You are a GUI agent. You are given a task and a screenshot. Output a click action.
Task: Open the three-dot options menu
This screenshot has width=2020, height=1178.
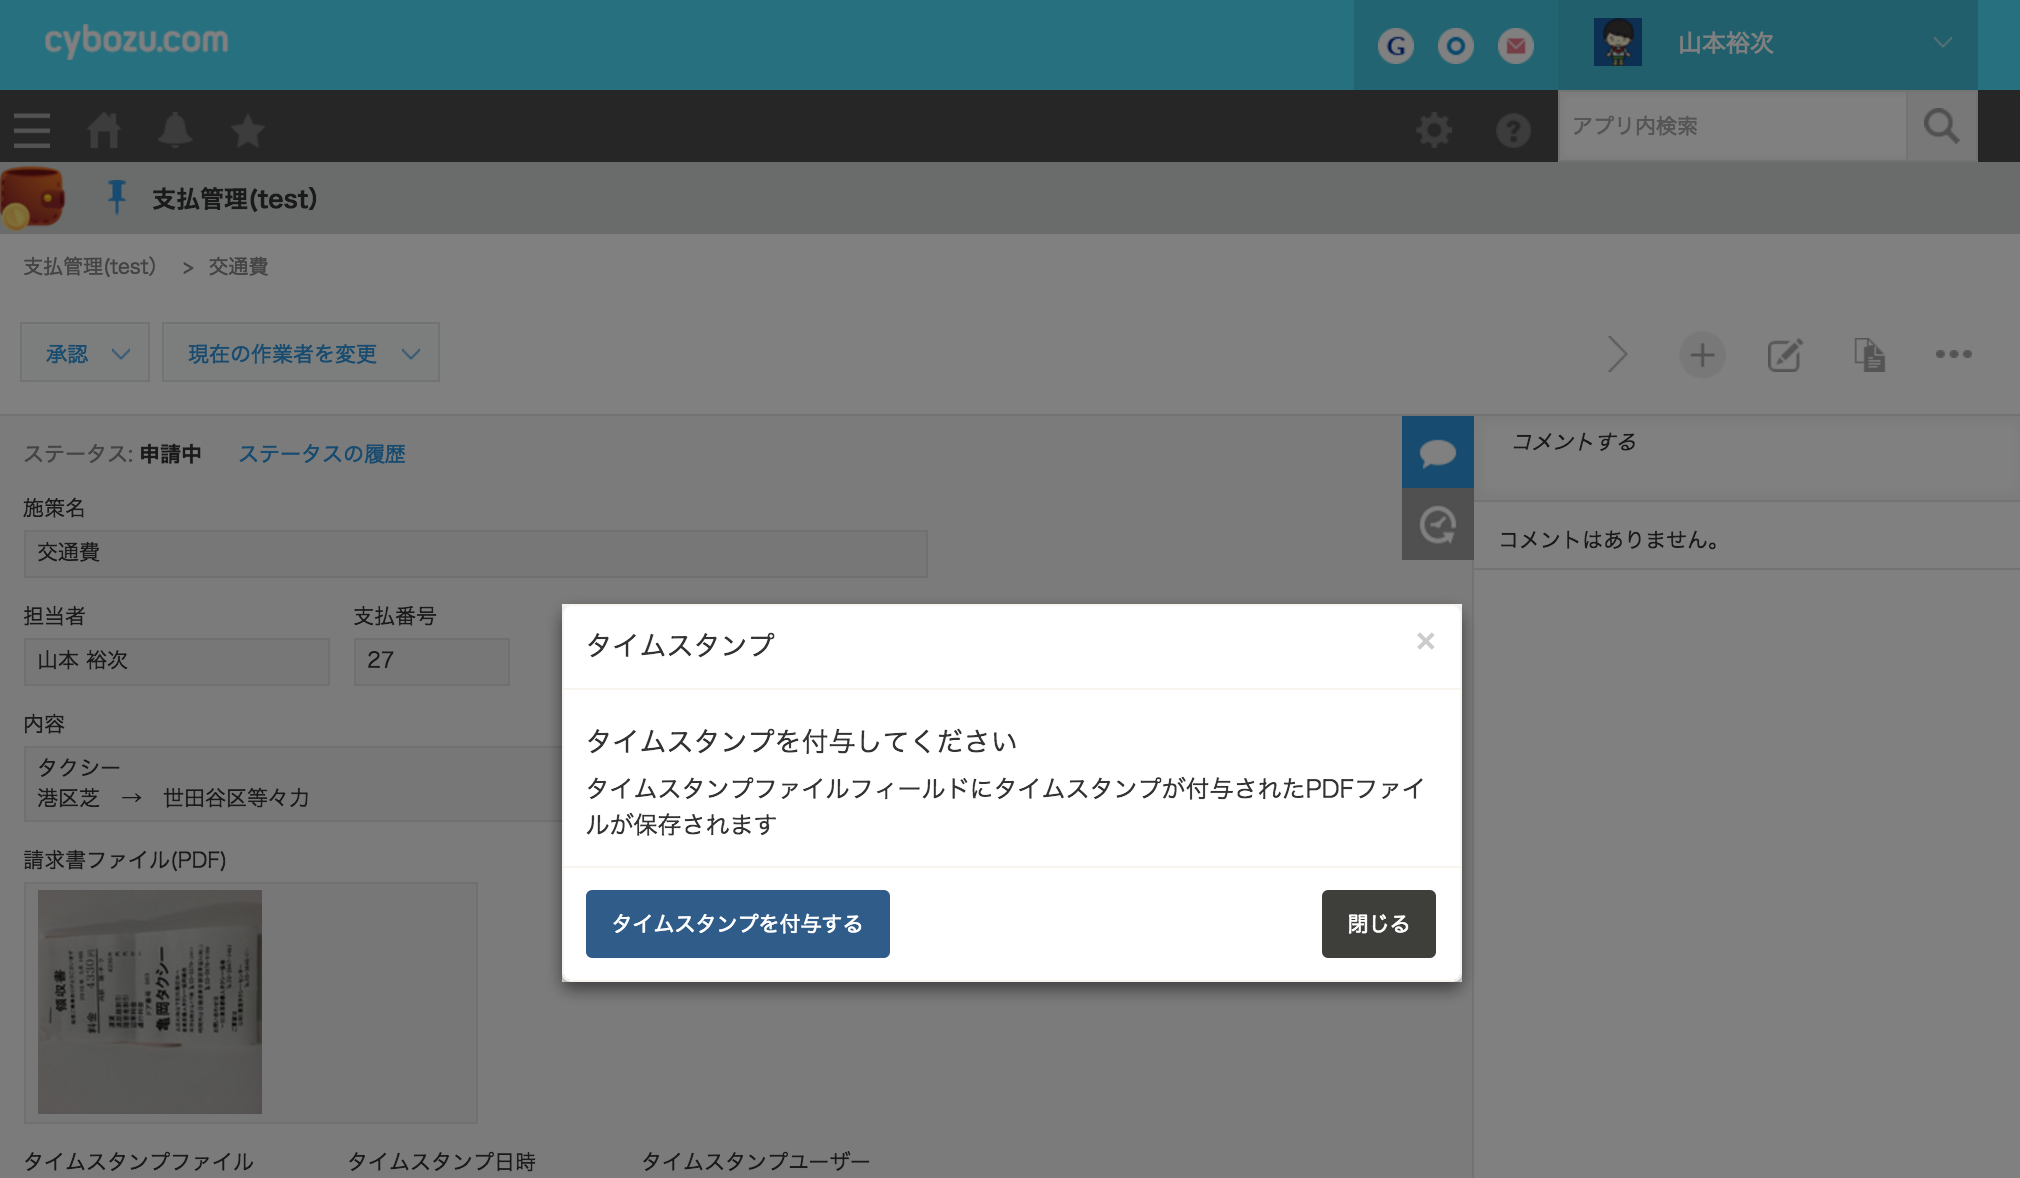(x=1953, y=354)
